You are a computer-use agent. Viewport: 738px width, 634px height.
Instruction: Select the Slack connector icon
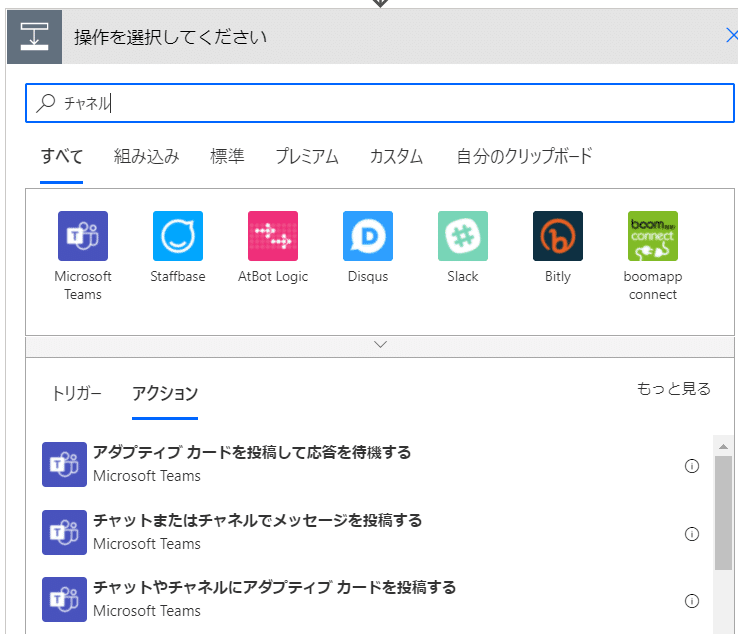pos(463,236)
